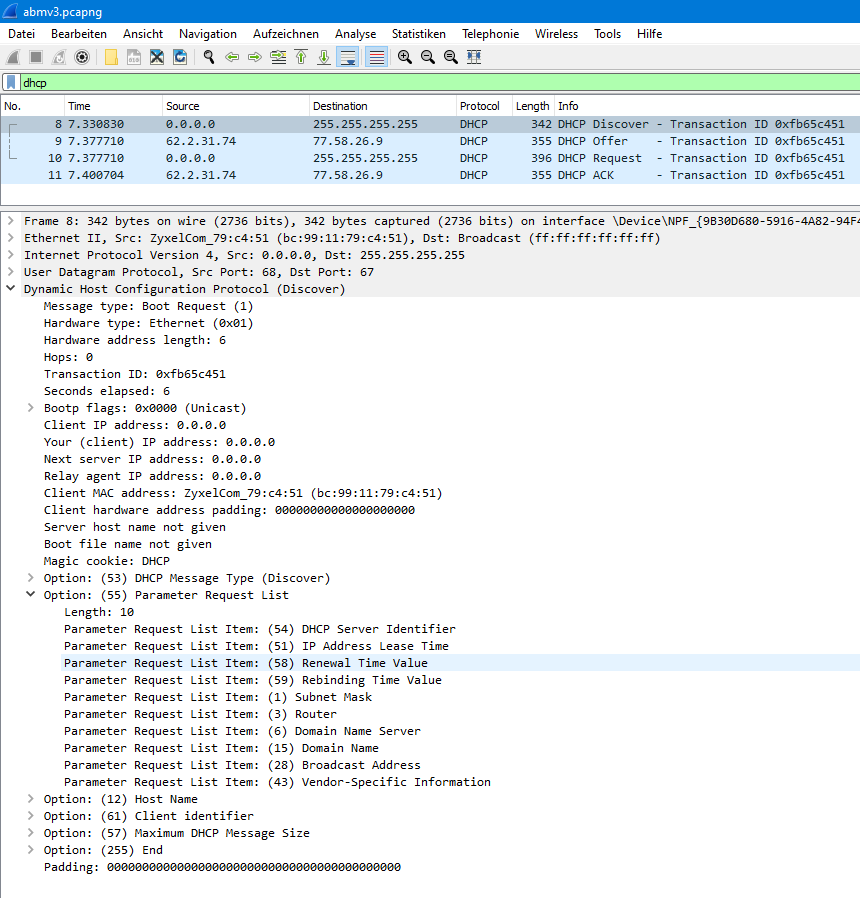Expand the Ethernet II layer
The width and height of the screenshot is (860, 898).
pos(10,238)
